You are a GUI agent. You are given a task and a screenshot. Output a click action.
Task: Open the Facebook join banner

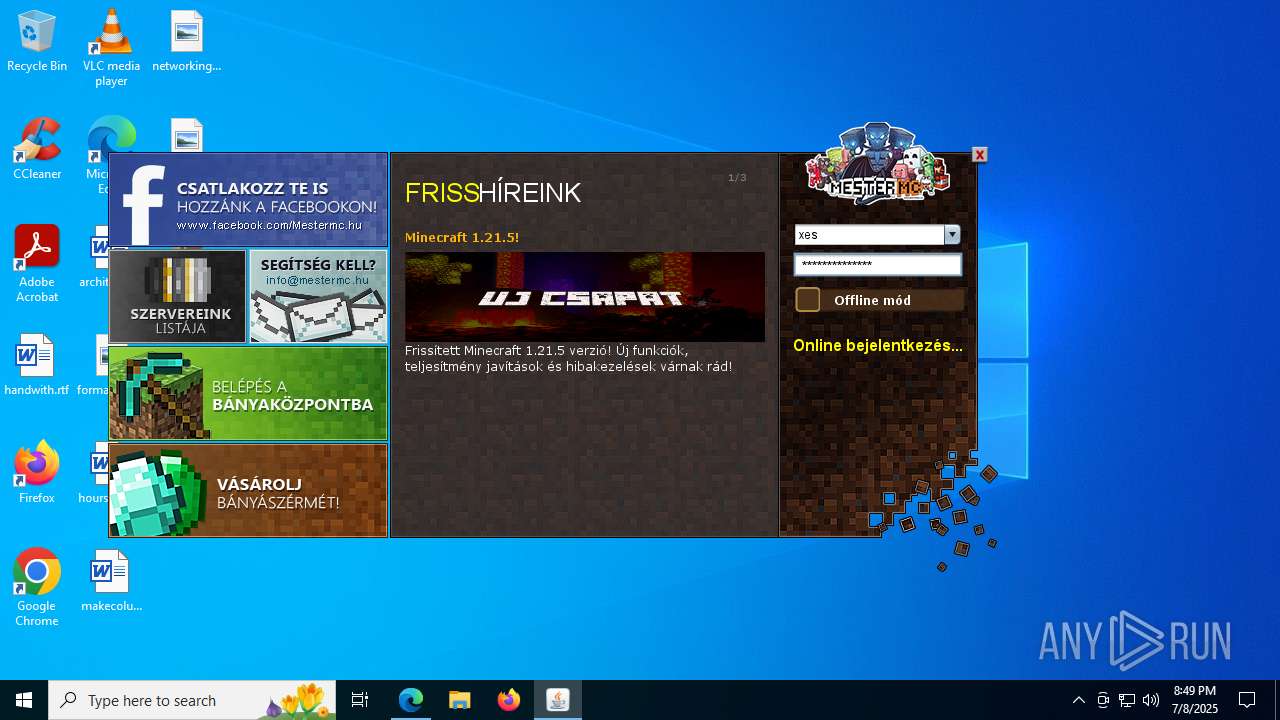[x=248, y=200]
